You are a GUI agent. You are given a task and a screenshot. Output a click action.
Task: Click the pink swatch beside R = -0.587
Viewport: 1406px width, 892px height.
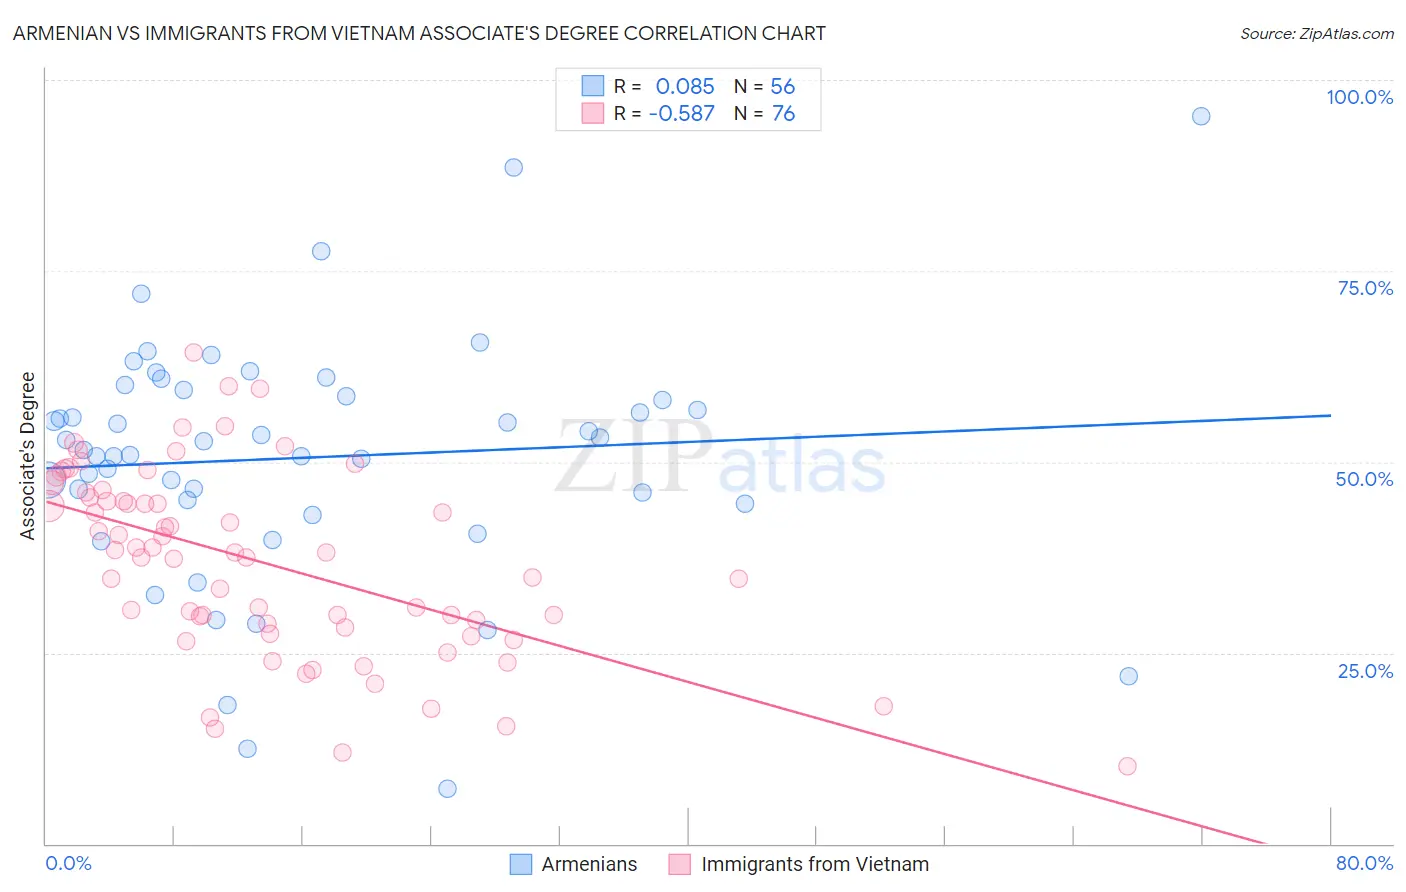coord(593,113)
